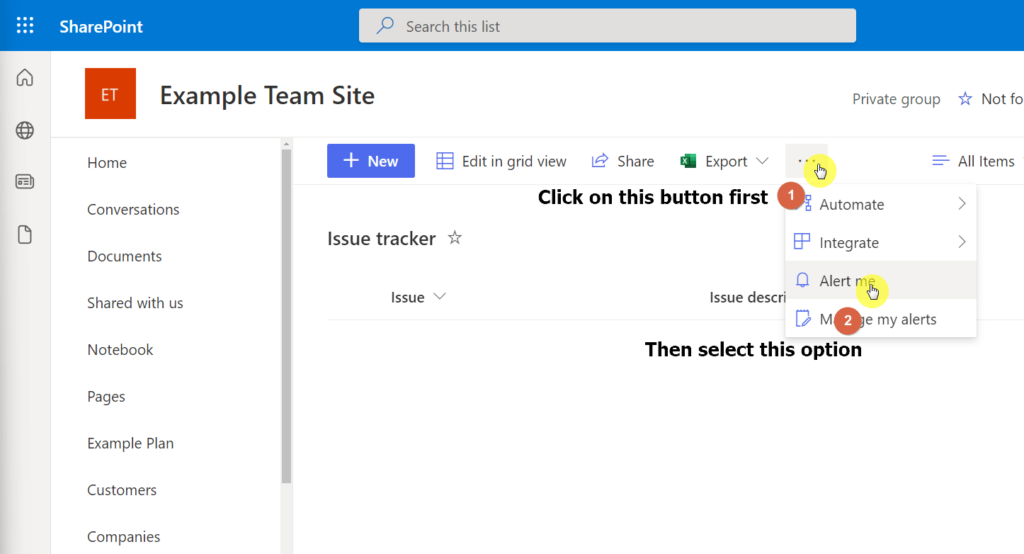Open the SharePoint app launcher grid
1024x554 pixels.
click(x=25, y=25)
